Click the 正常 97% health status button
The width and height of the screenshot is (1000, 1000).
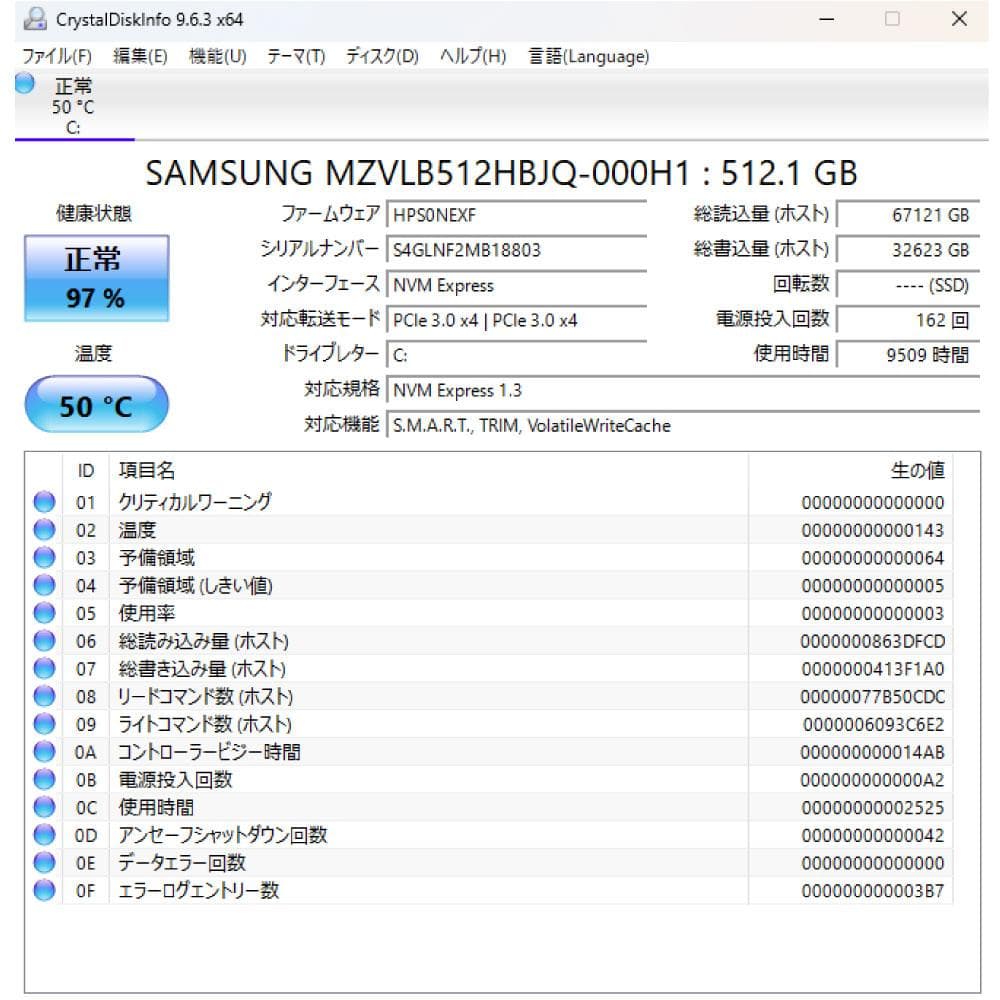pyautogui.click(x=95, y=276)
